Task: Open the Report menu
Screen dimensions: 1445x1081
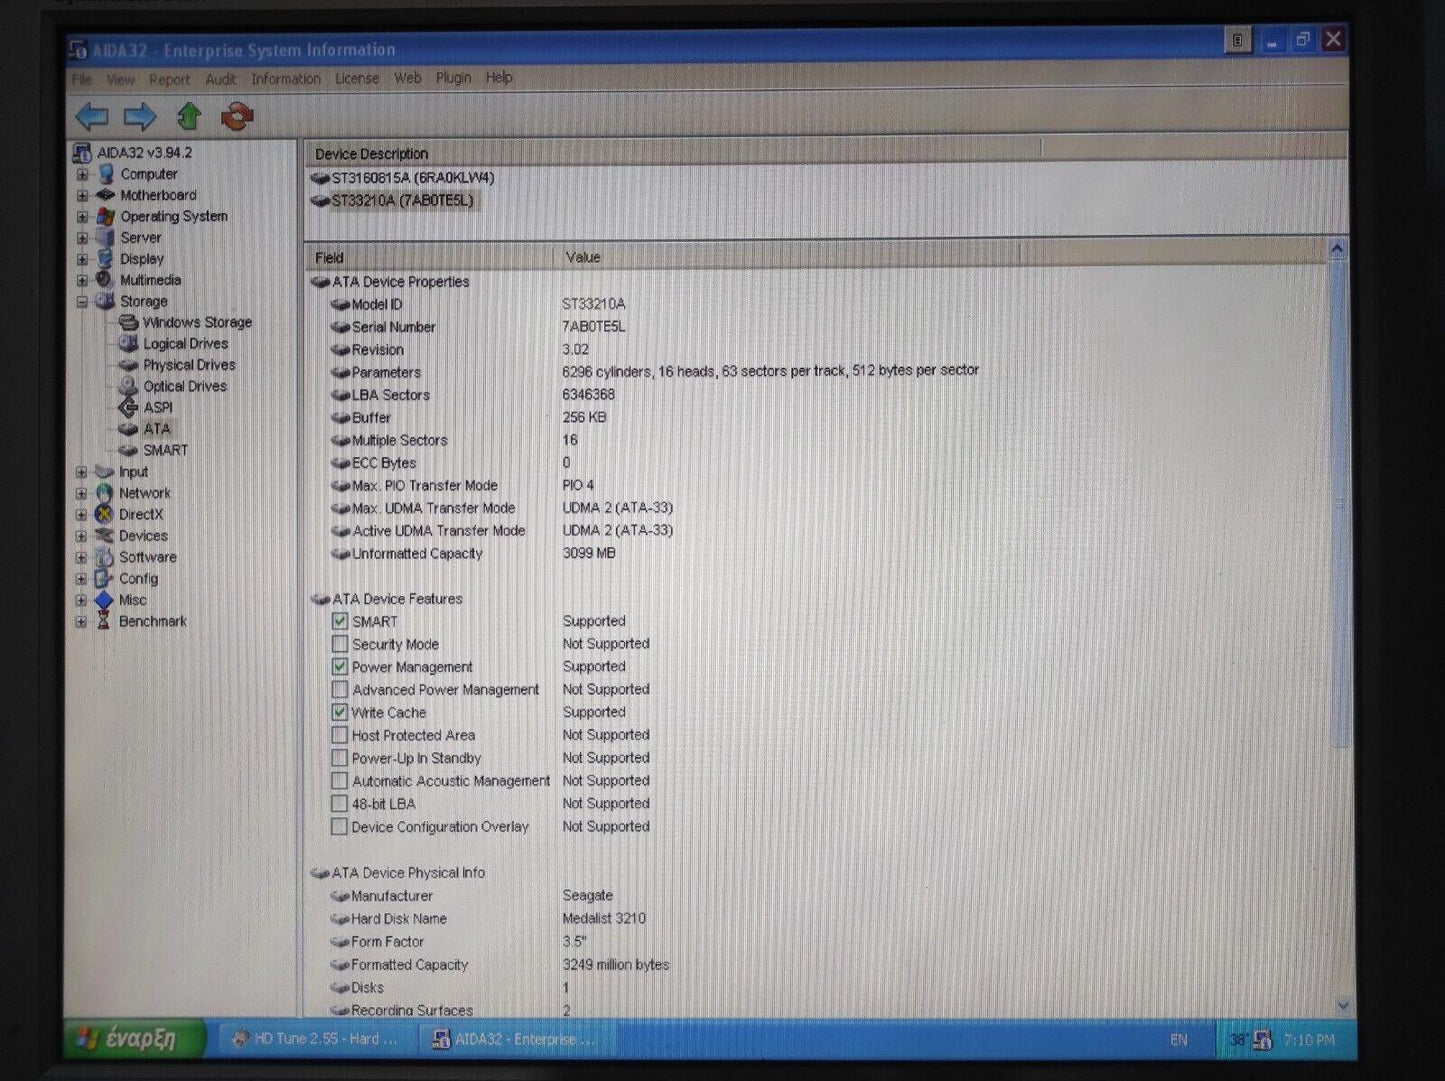Action: [x=169, y=79]
